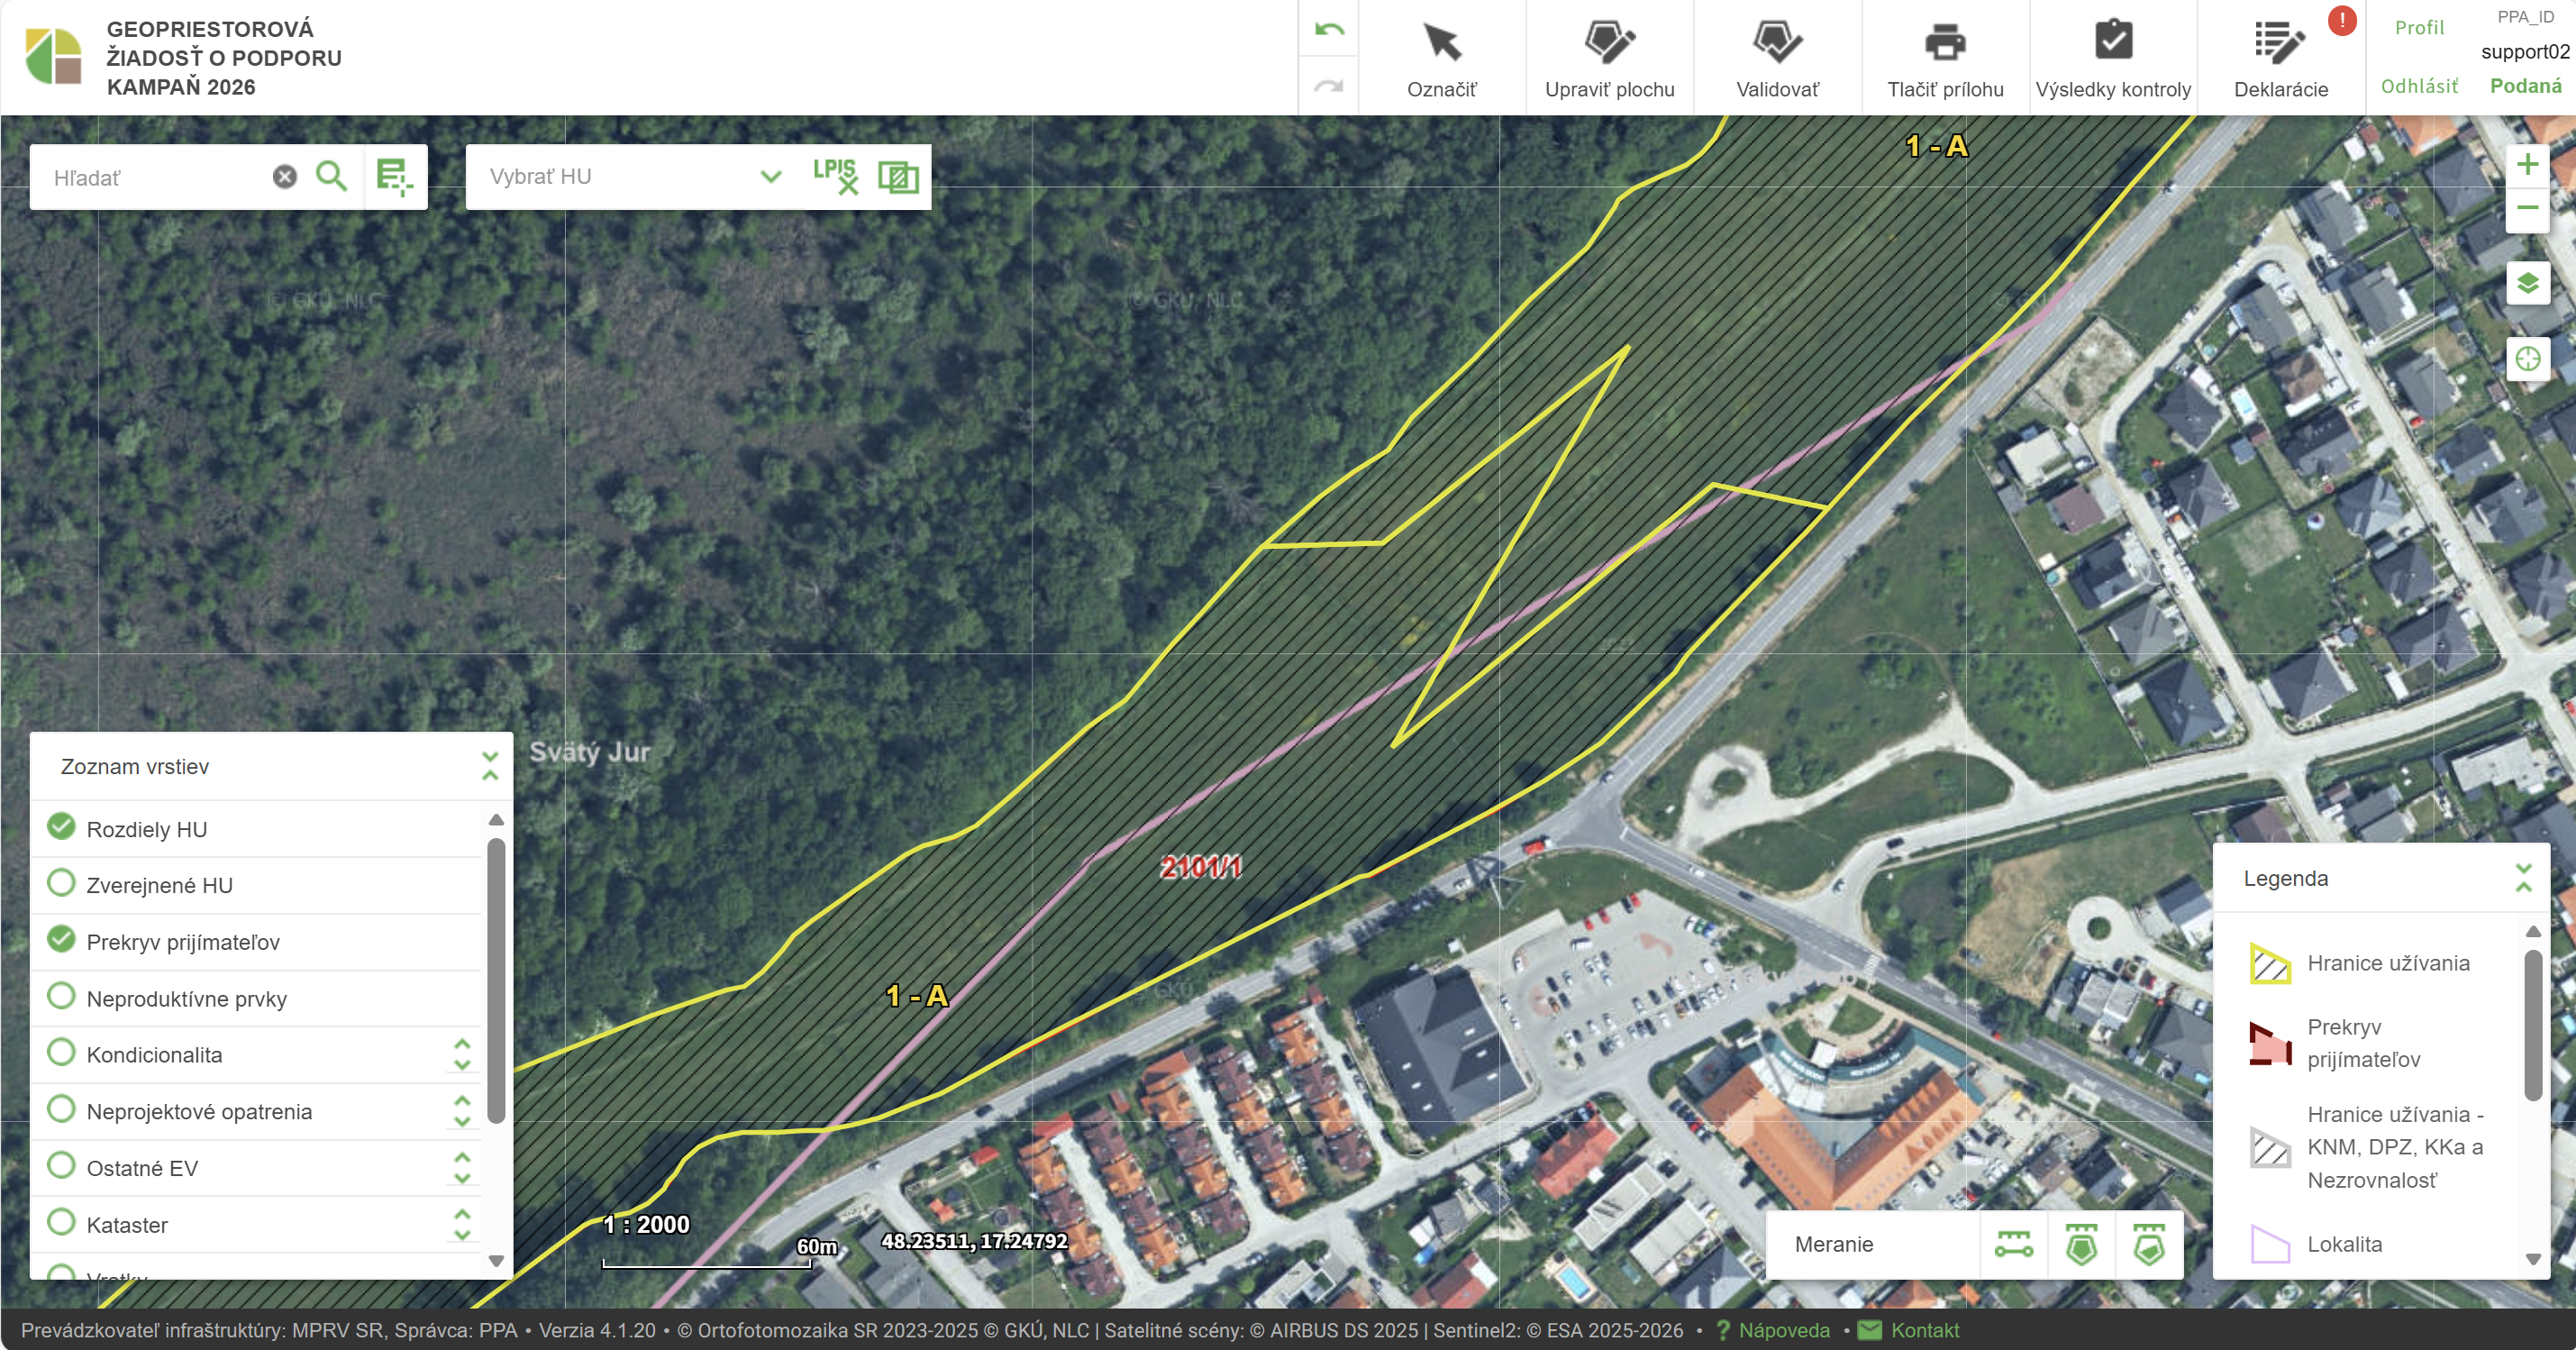The height and width of the screenshot is (1350, 2576).
Task: Click the Zoznam vrstiev scrollbar thumb
Action: (x=496, y=980)
